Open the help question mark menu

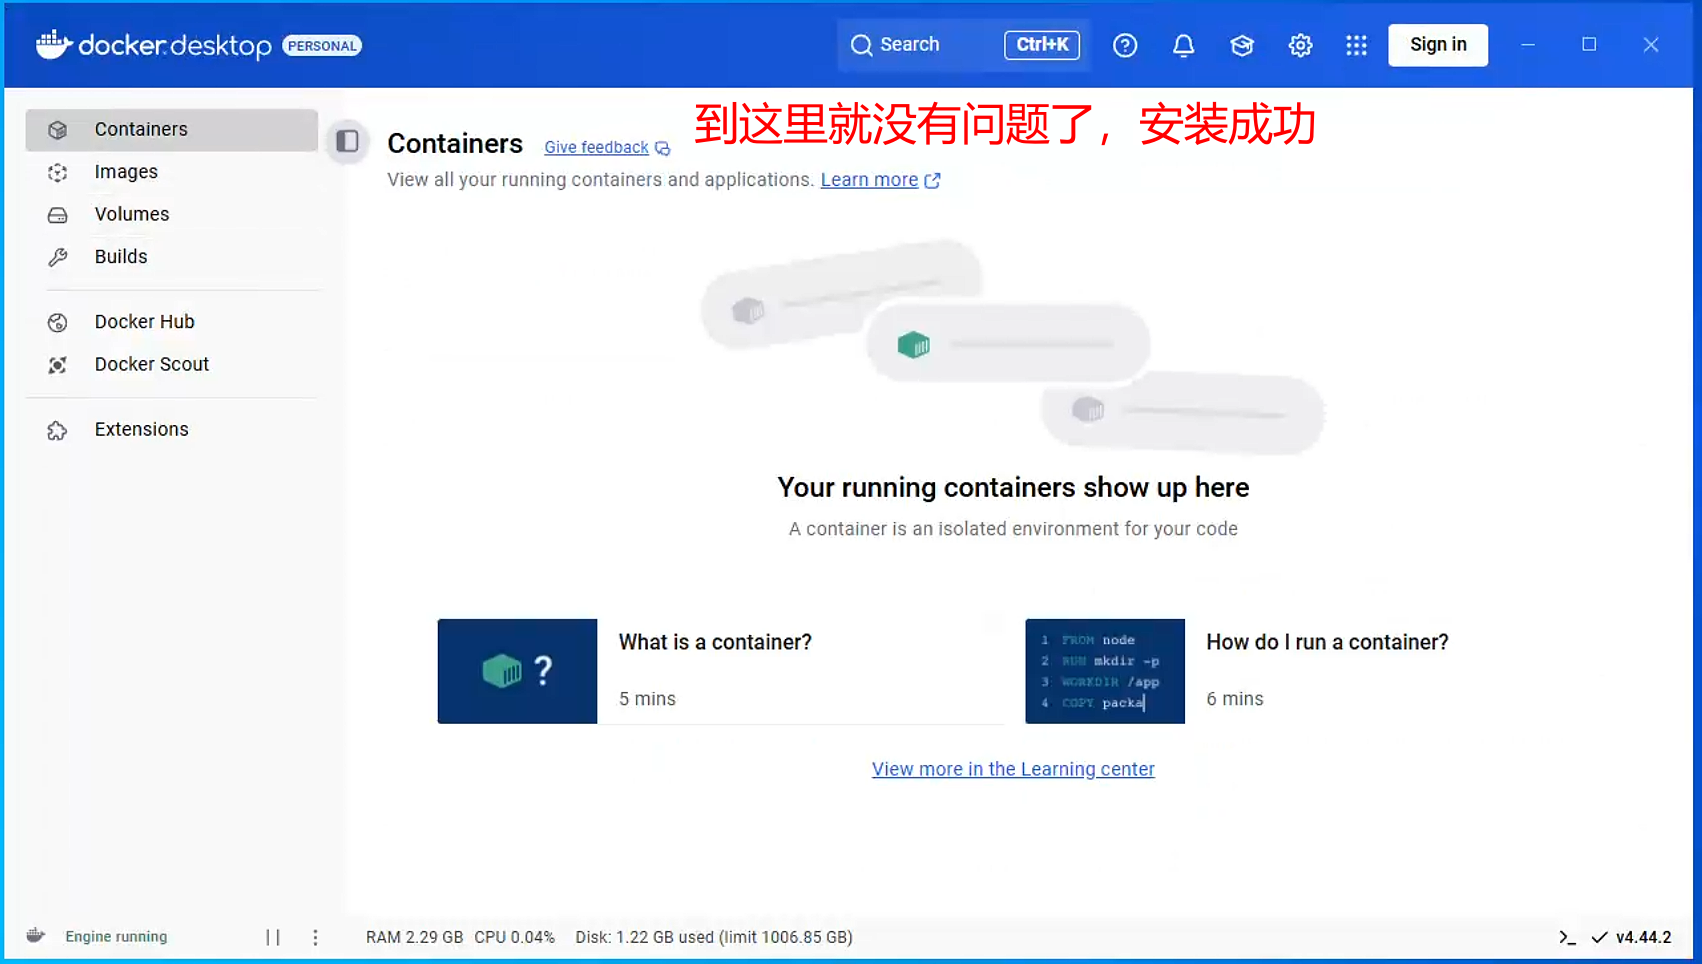1125,45
